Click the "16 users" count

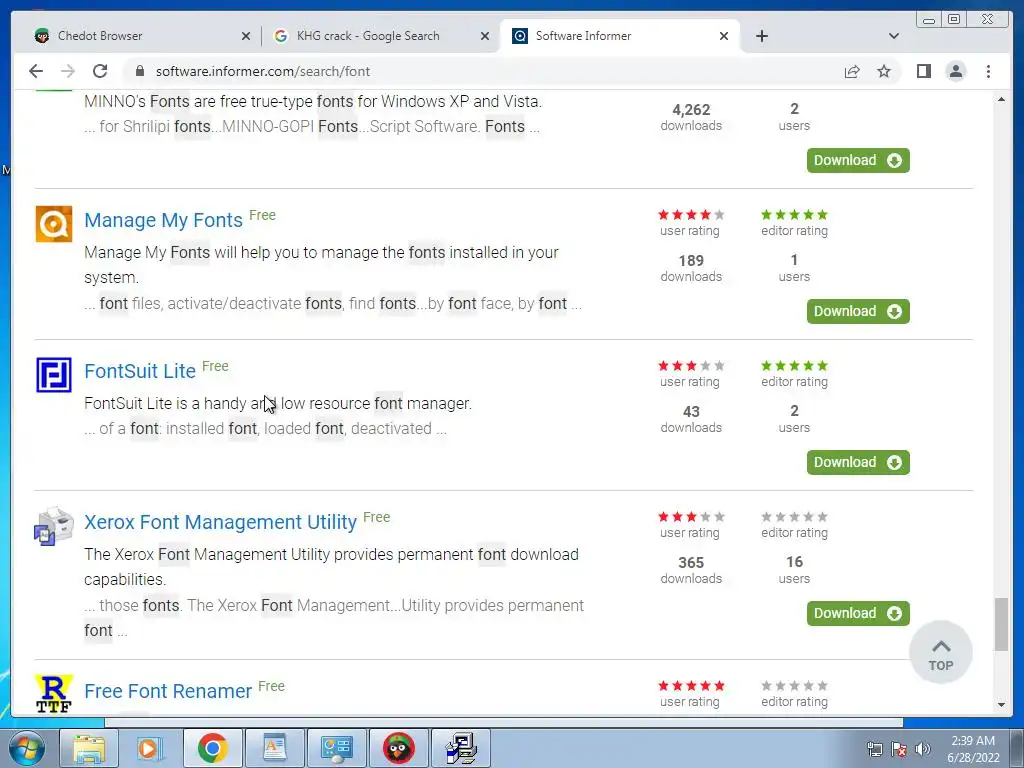794,569
